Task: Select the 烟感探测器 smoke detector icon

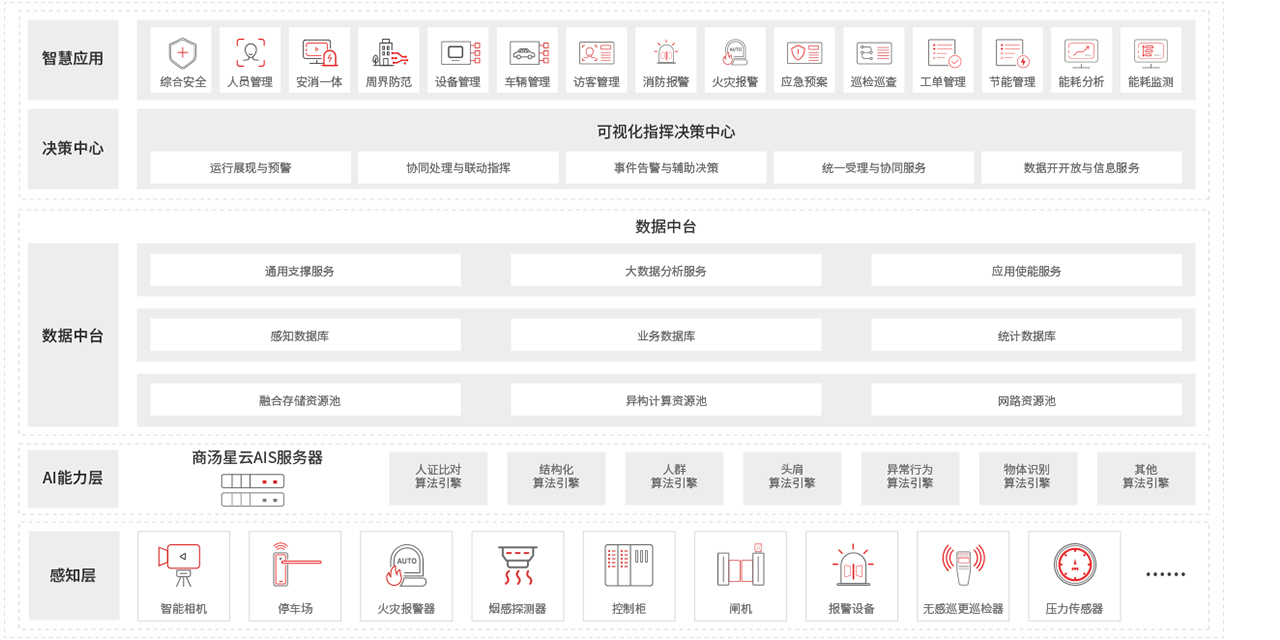Action: (x=517, y=566)
